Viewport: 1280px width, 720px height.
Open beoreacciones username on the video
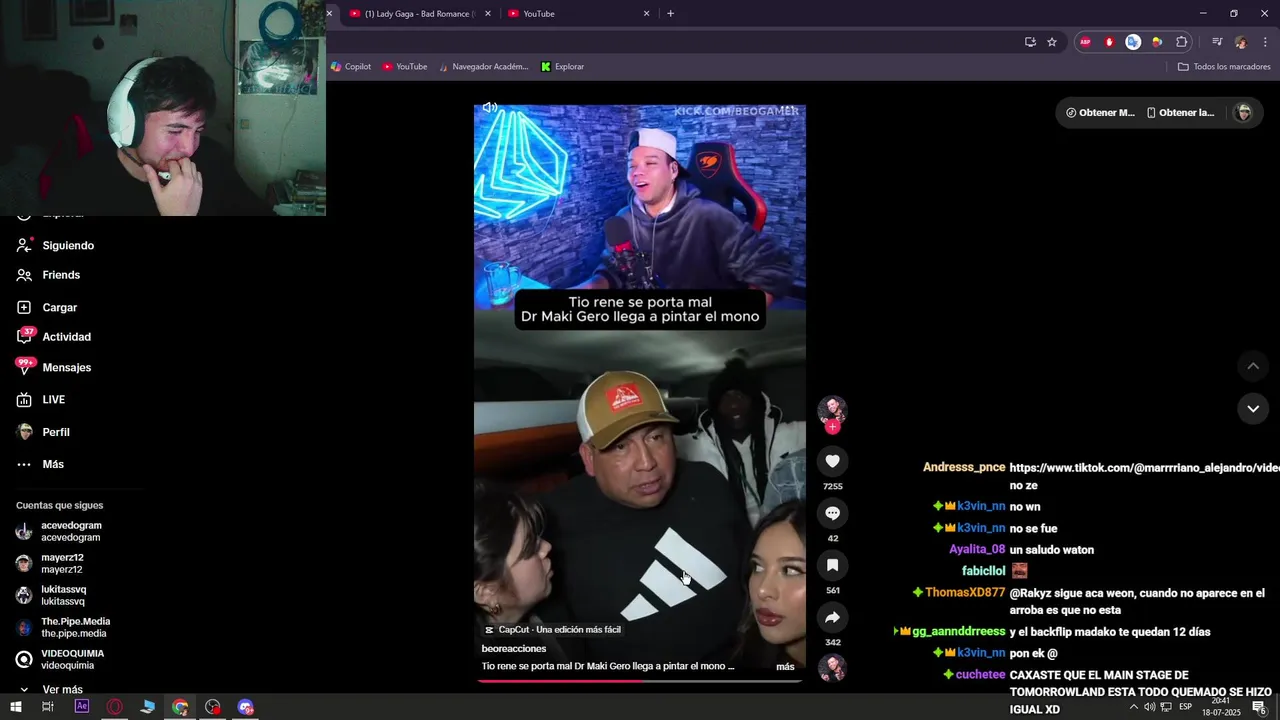[513, 648]
